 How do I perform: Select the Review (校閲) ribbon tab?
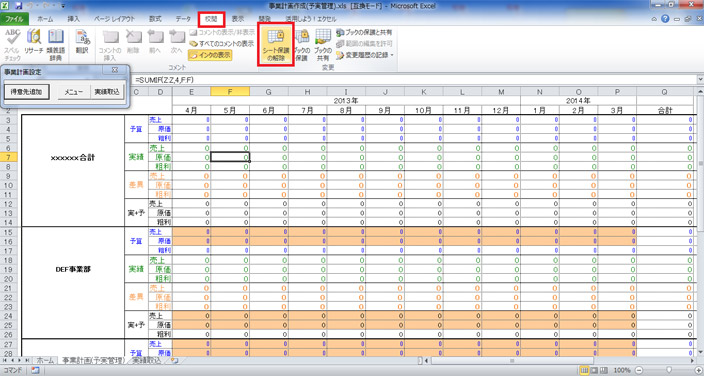click(211, 19)
